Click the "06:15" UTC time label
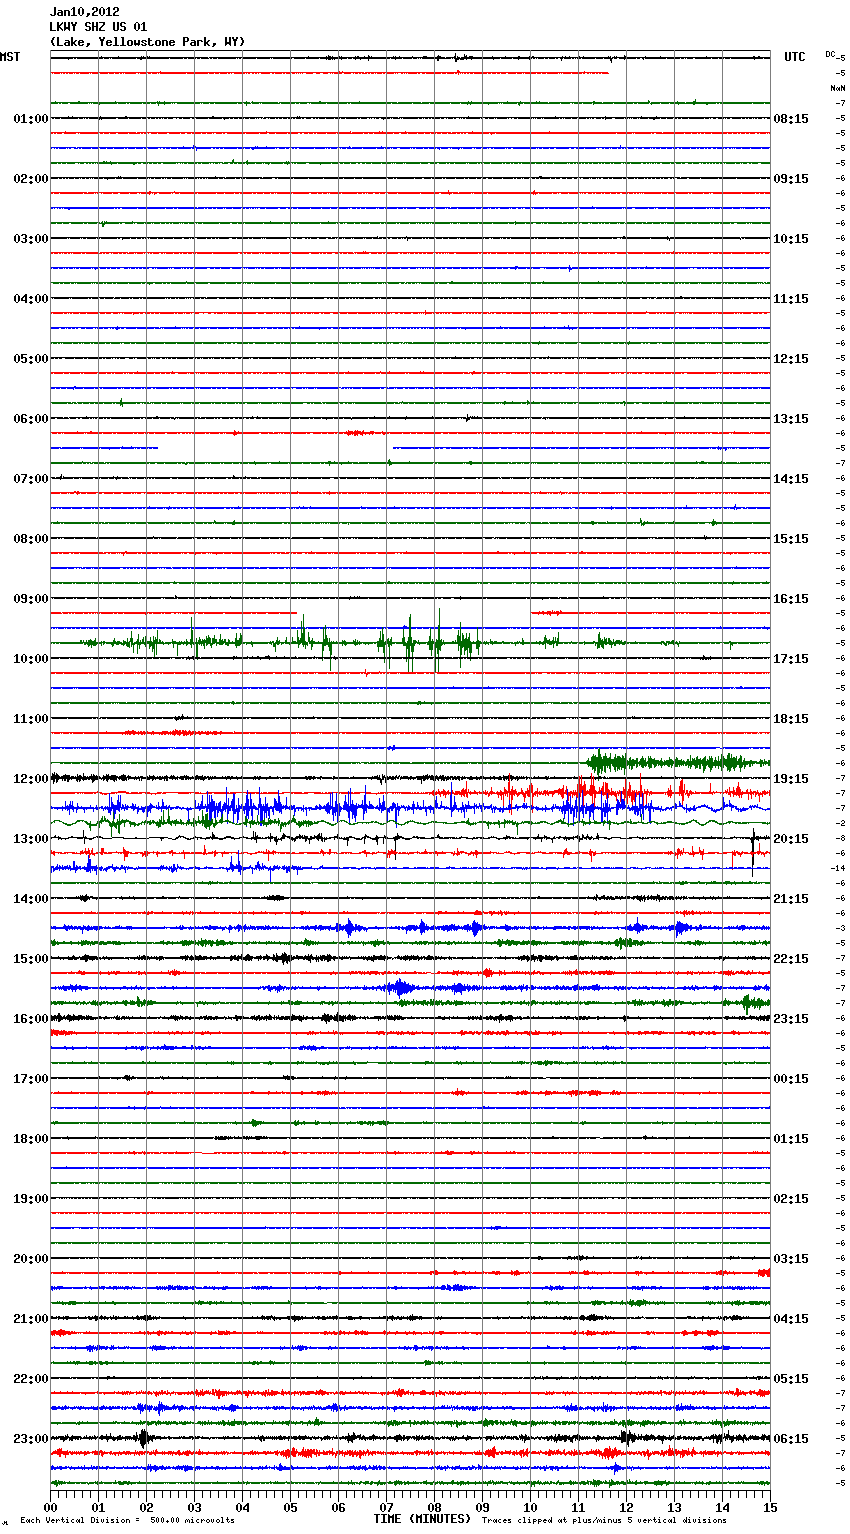Viewport: 850px width, 1534px height. 791,1439
